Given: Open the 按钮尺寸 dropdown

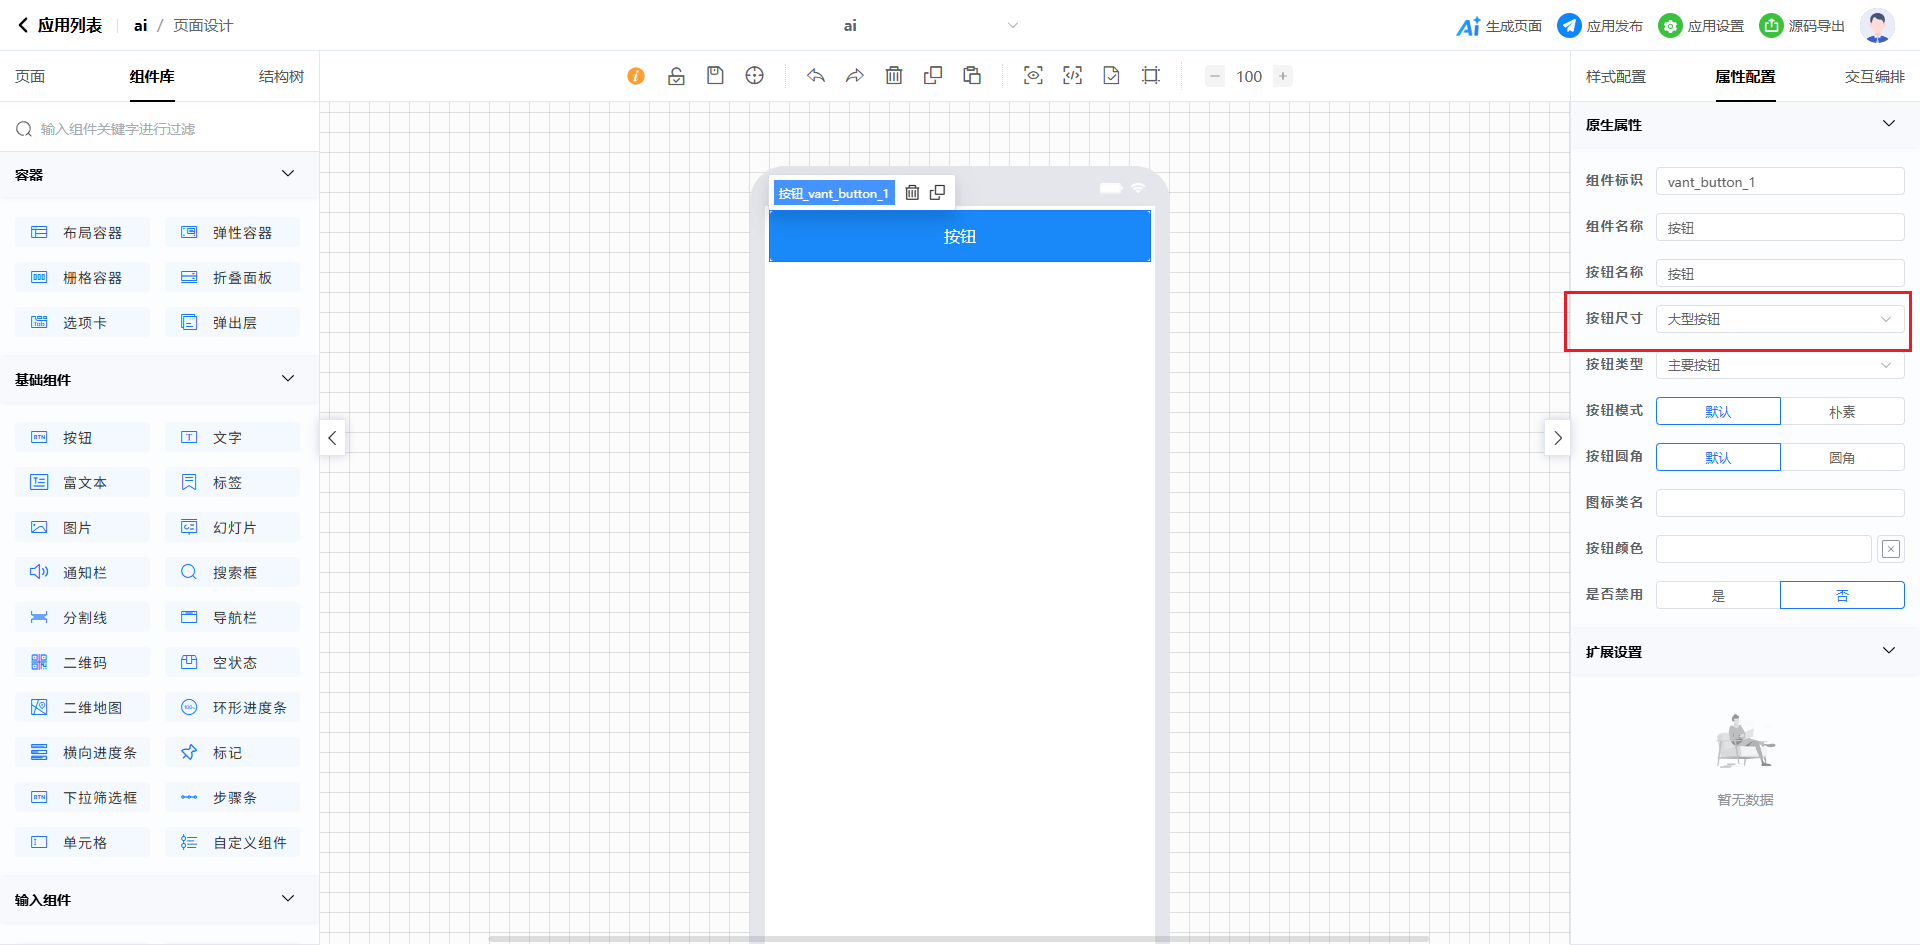Looking at the screenshot, I should tap(1779, 319).
